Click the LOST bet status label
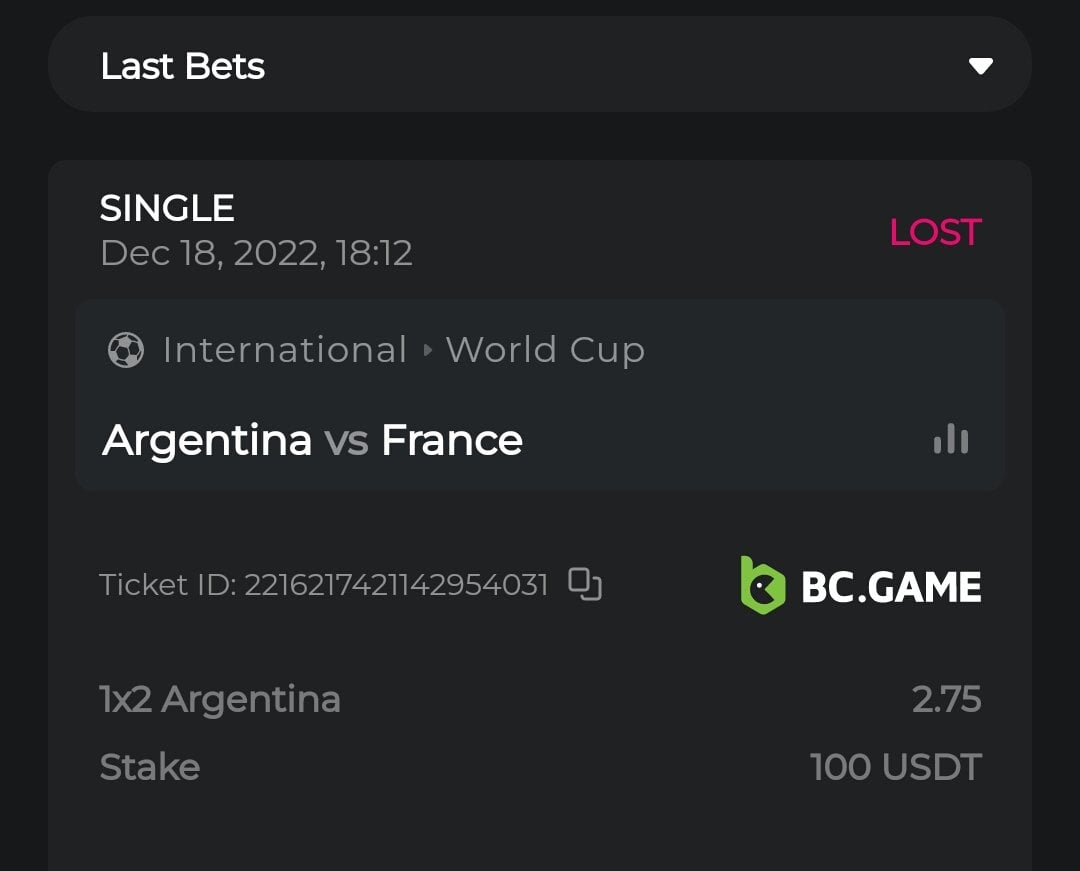This screenshot has width=1080, height=871. 935,232
